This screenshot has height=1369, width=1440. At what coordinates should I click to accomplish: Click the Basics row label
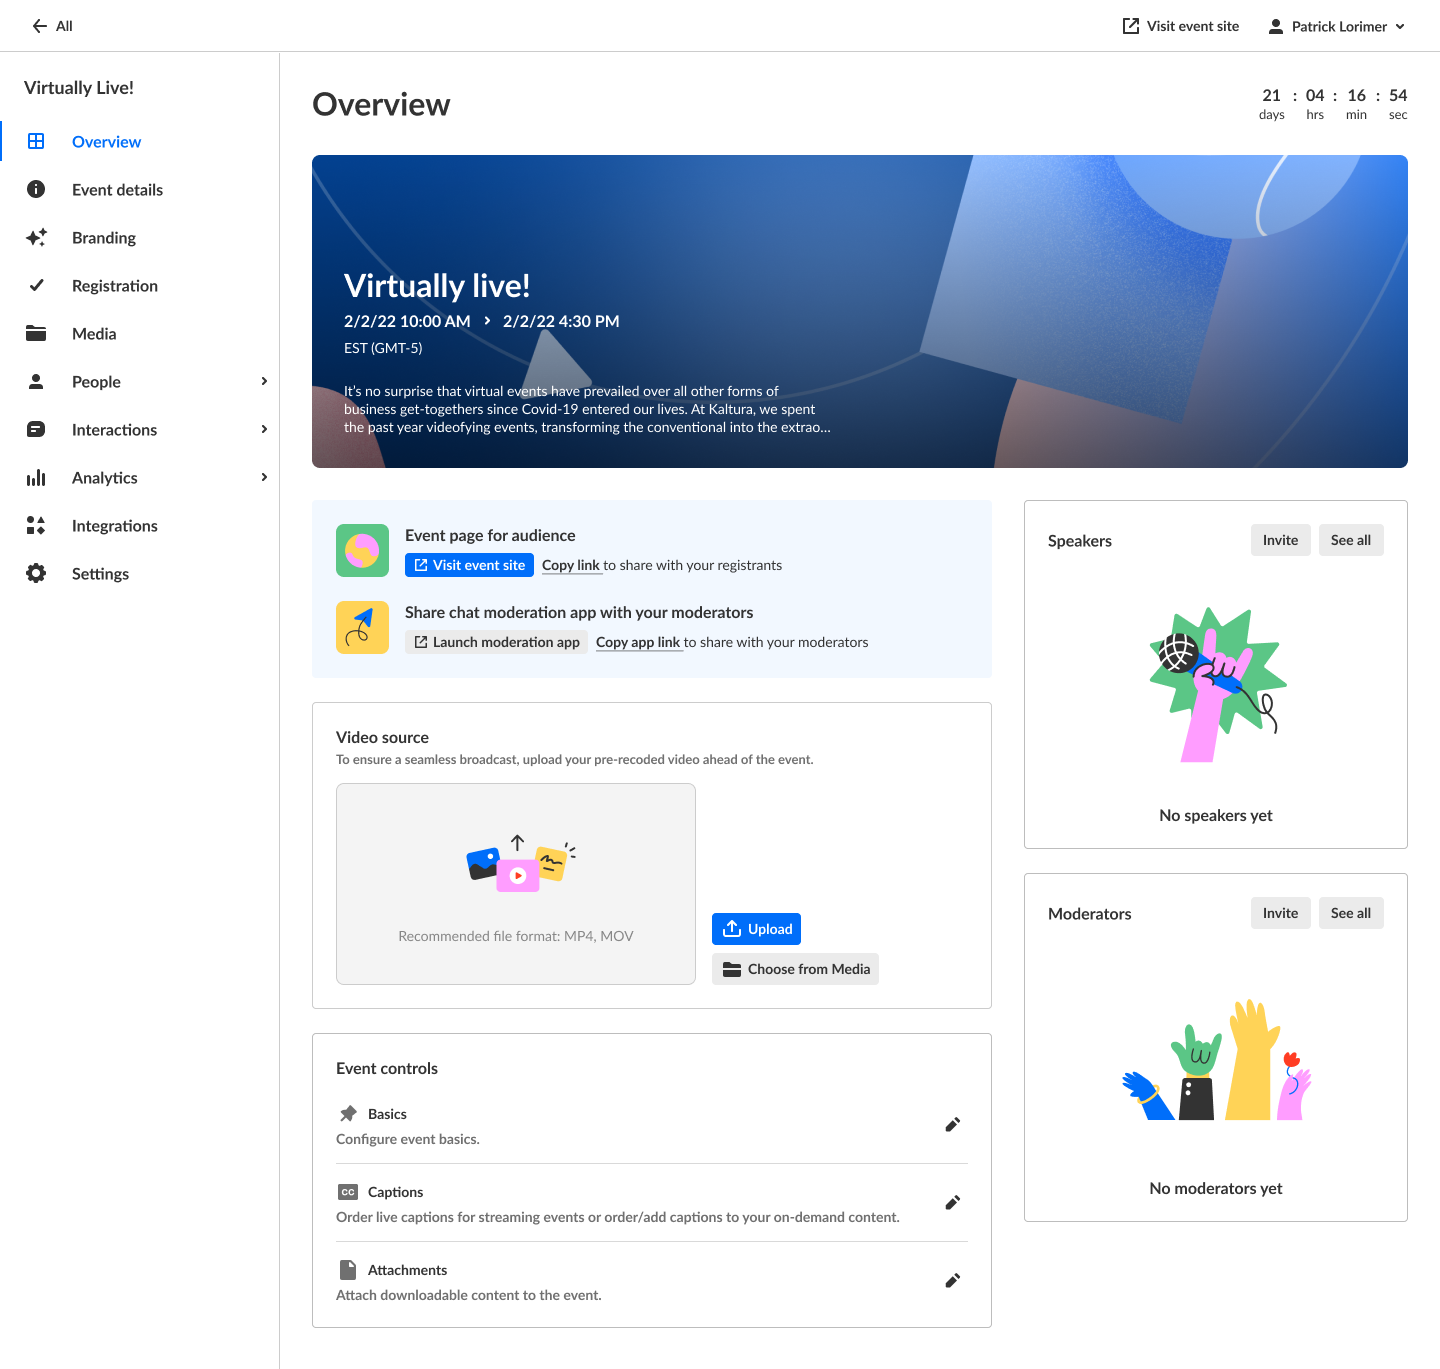point(387,1114)
